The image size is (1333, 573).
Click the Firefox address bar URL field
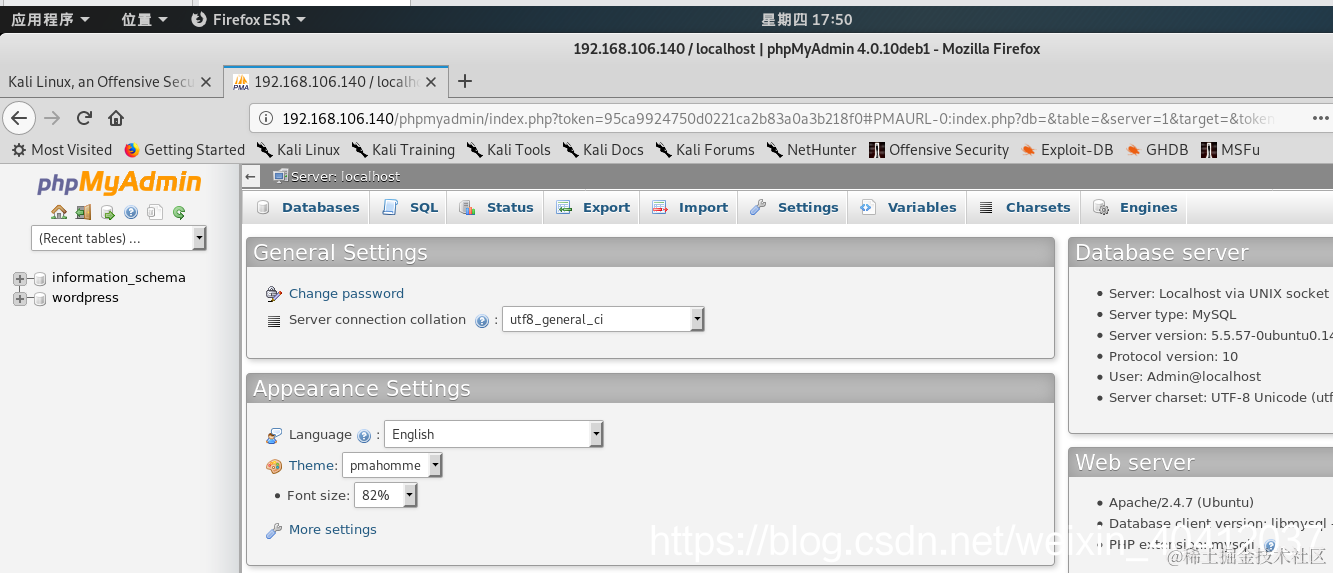(x=778, y=118)
